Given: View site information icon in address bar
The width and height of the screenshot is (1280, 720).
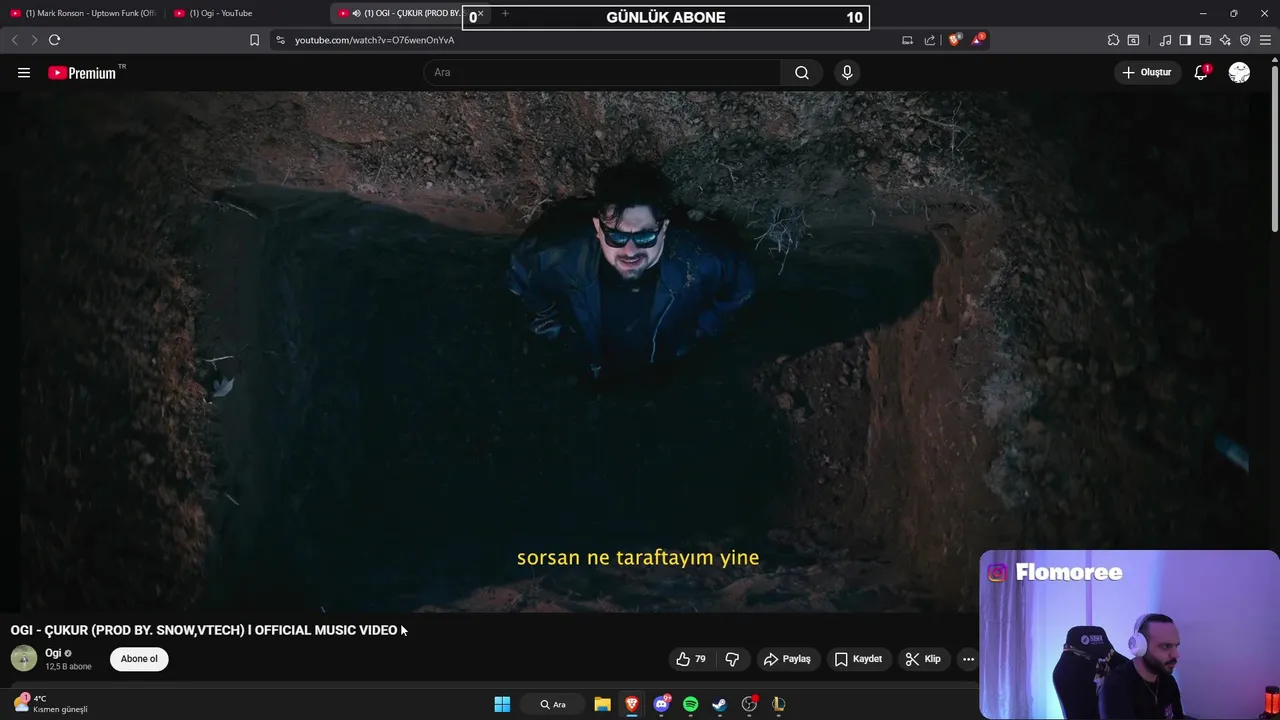Looking at the screenshot, I should click(280, 40).
